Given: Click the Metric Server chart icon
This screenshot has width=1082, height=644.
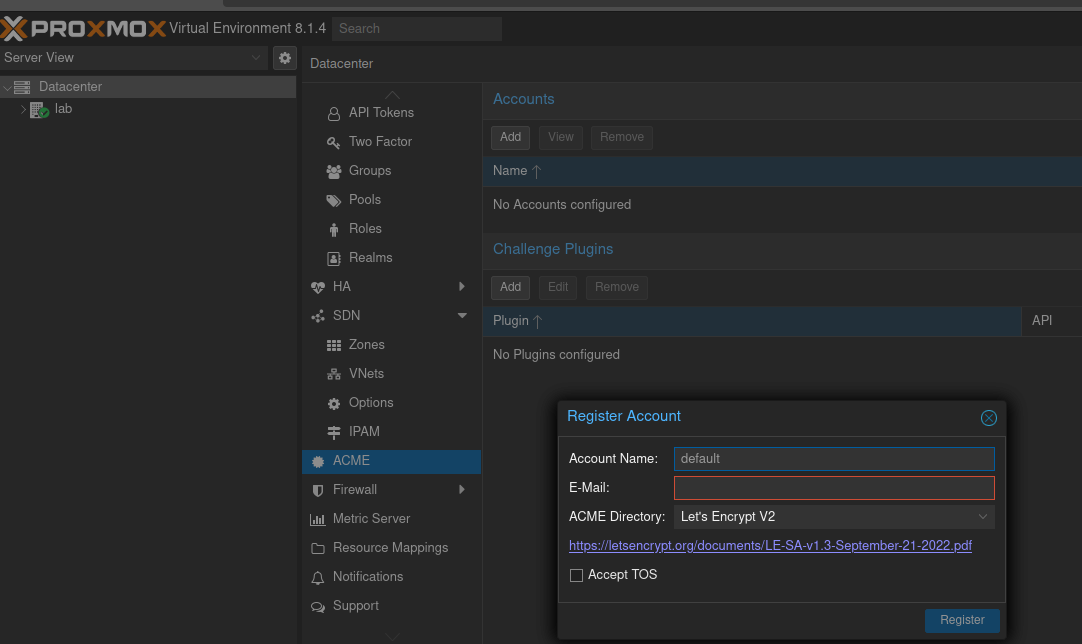Looking at the screenshot, I should click(318, 519).
